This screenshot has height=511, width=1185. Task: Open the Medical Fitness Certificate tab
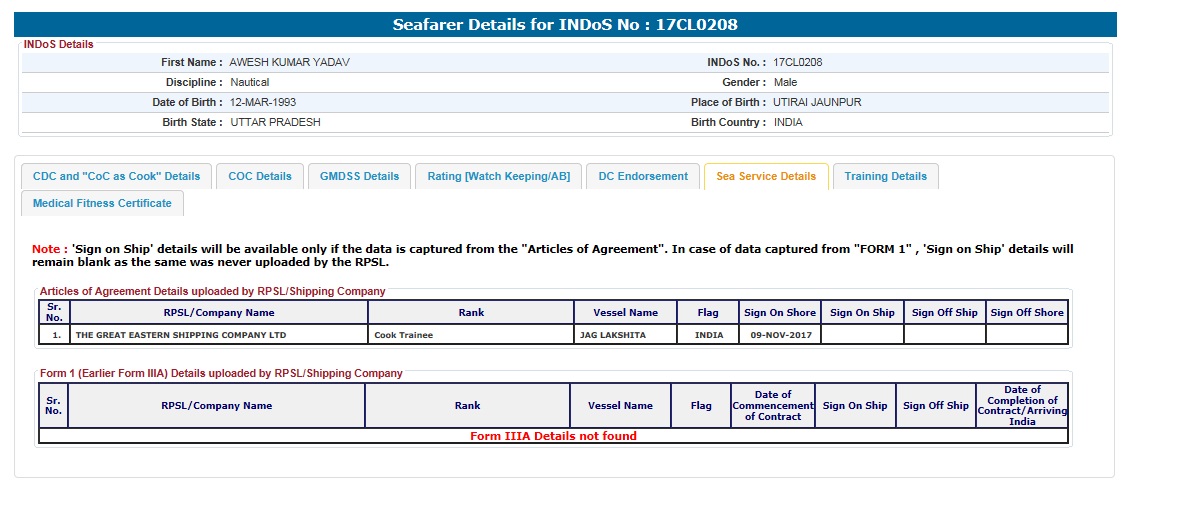pos(102,203)
